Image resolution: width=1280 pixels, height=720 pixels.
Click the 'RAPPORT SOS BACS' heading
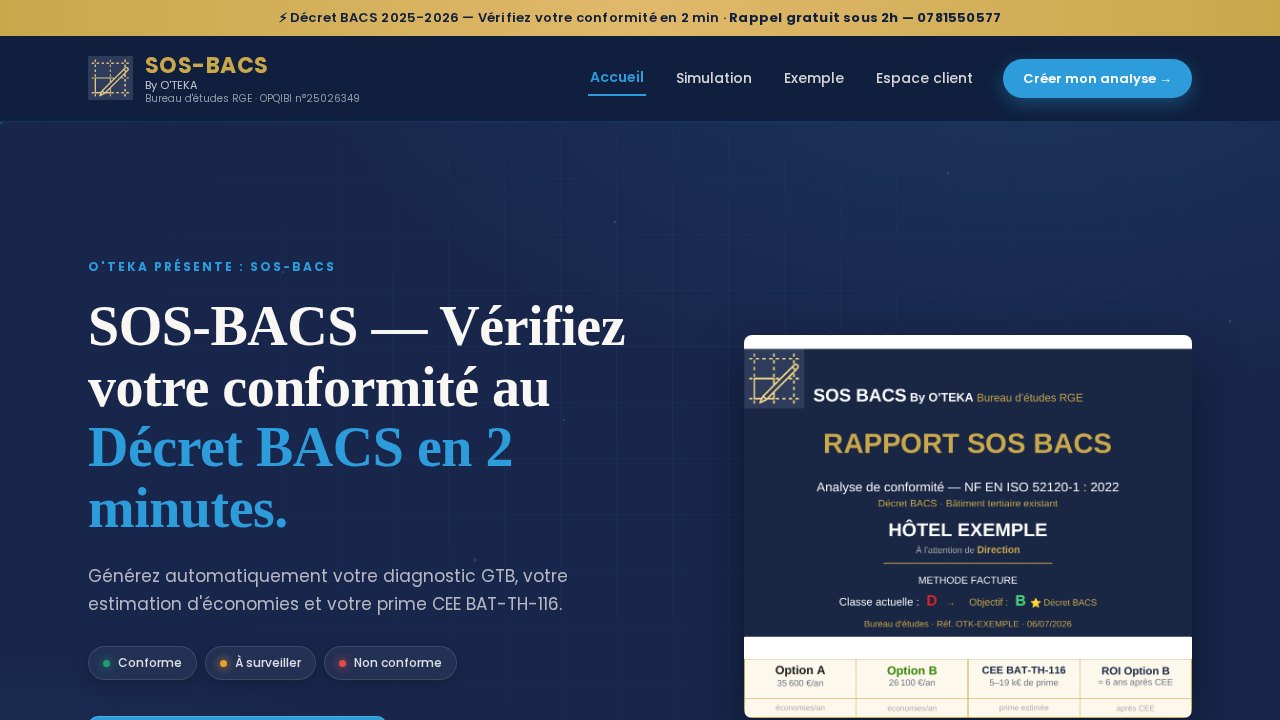967,443
